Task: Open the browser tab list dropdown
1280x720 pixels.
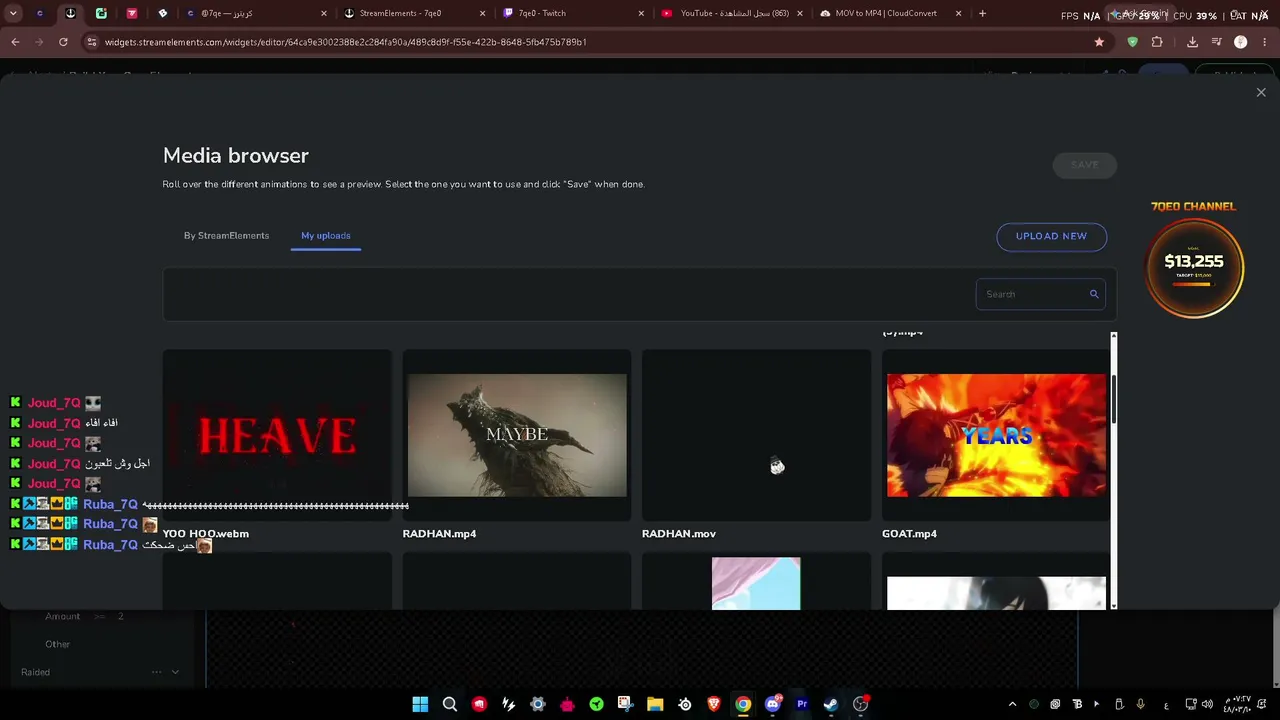Action: tap(13, 13)
